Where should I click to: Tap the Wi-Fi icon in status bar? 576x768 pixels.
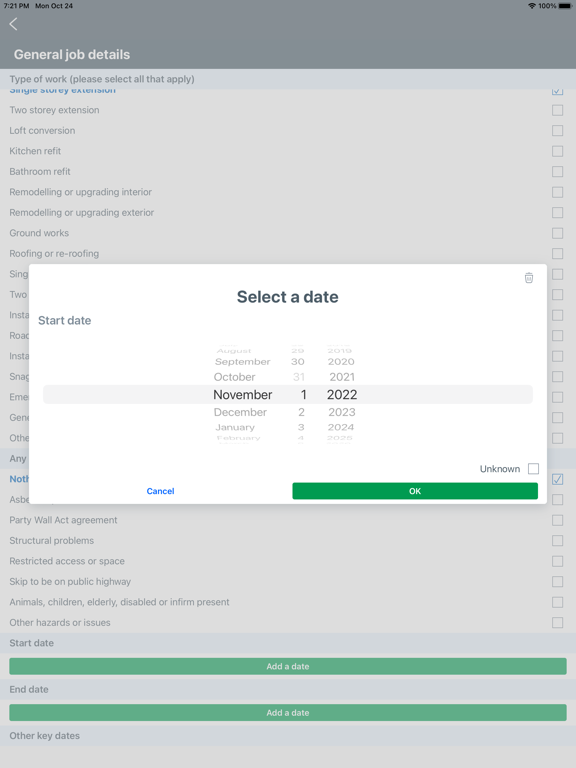pos(532,6)
